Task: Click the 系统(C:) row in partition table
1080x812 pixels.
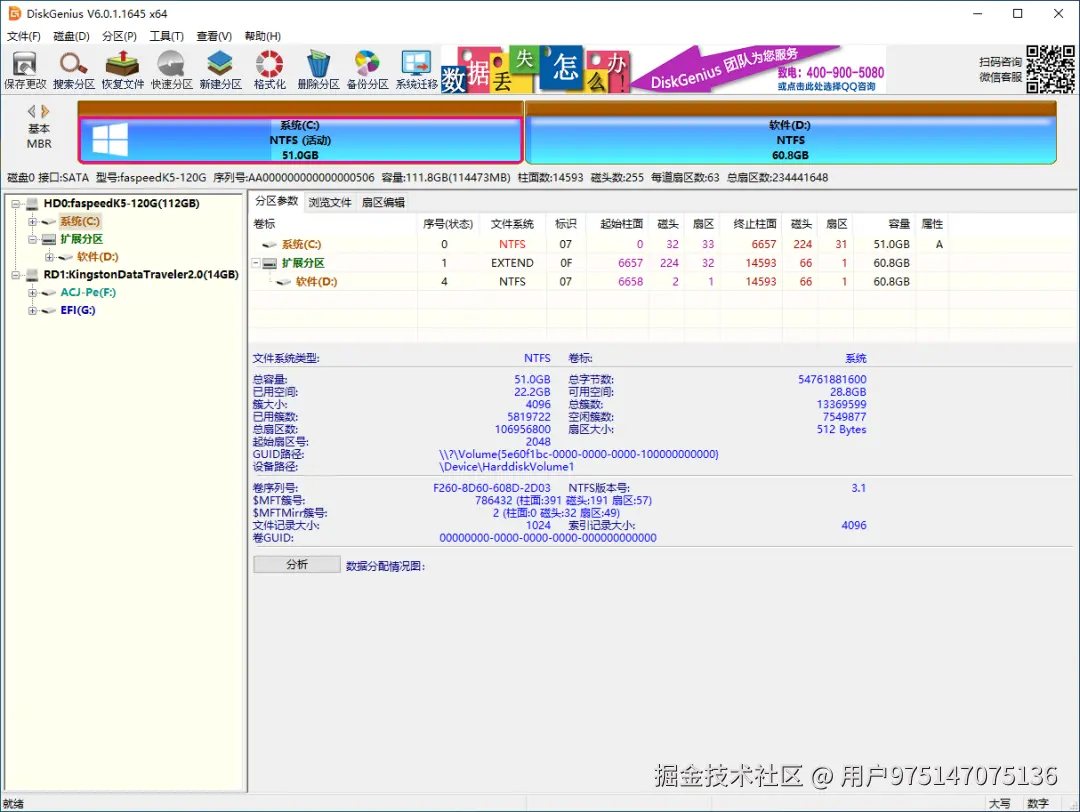Action: pyautogui.click(x=661, y=244)
